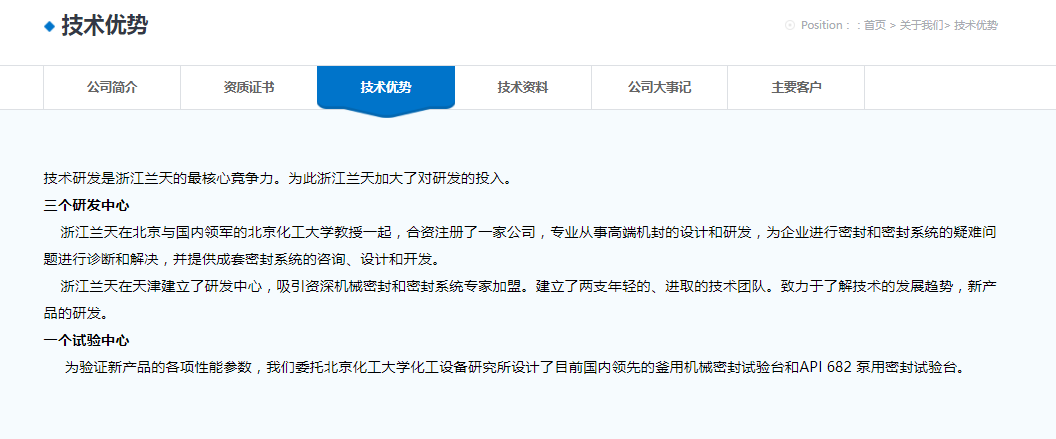Click the 关于我们 breadcrumb link
The height and width of the screenshot is (439, 1056).
(921, 25)
